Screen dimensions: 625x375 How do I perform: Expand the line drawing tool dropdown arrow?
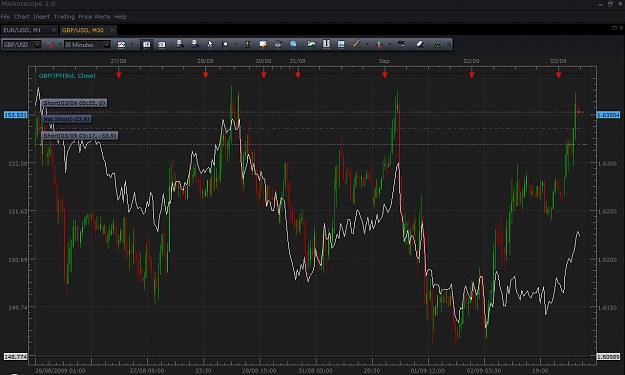click(367, 45)
